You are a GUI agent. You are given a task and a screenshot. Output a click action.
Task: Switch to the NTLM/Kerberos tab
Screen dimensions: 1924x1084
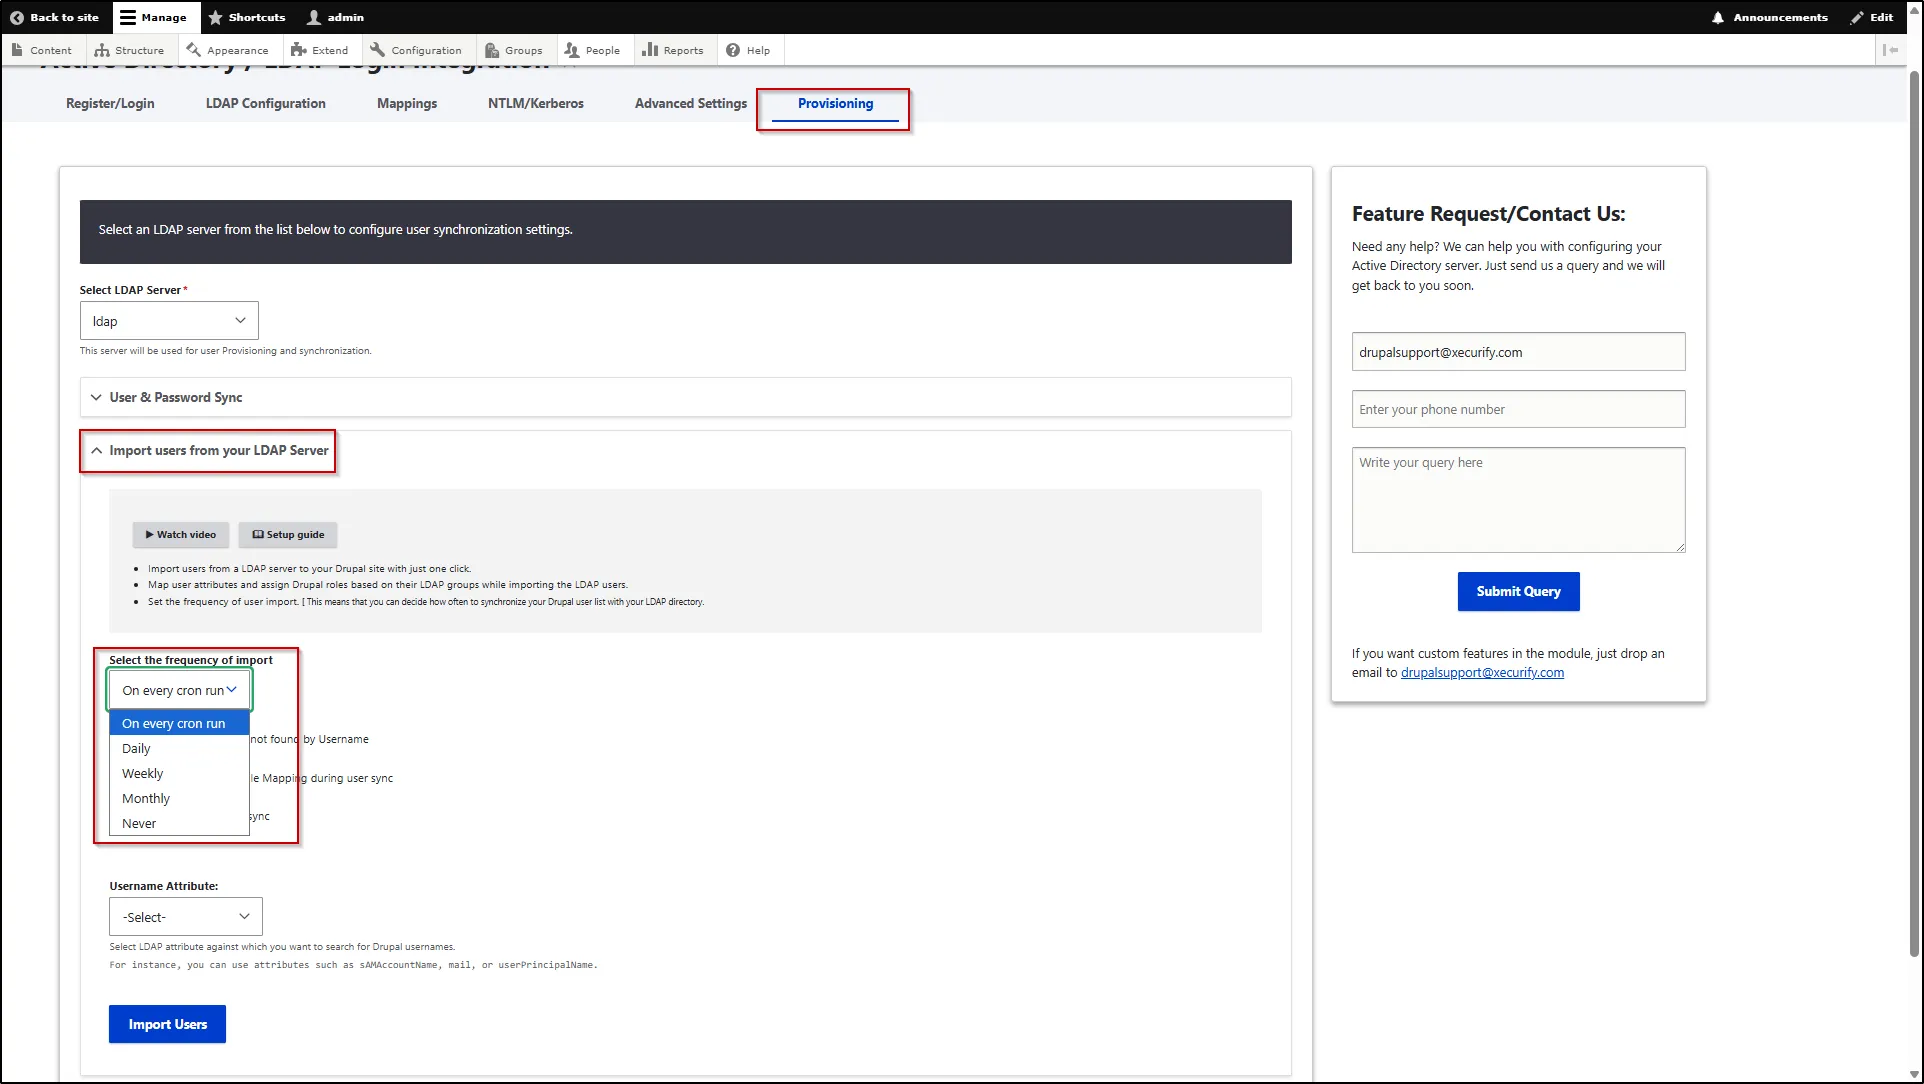[535, 102]
